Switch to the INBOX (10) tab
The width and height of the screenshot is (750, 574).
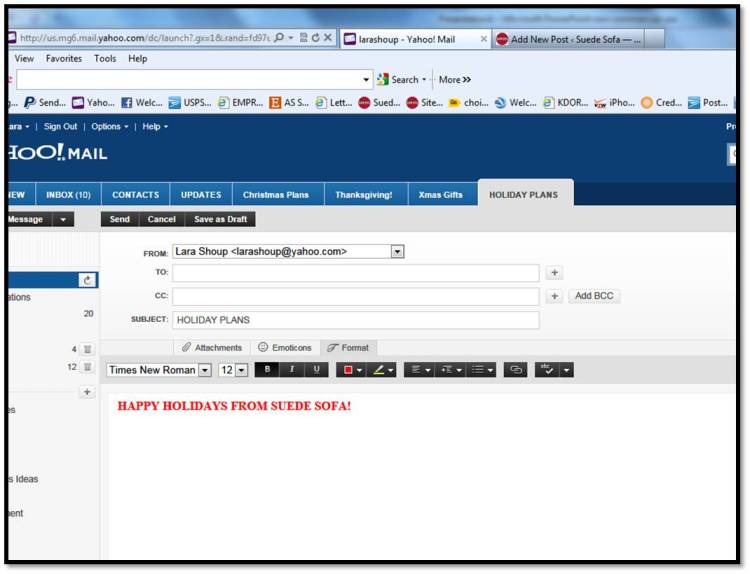69,195
